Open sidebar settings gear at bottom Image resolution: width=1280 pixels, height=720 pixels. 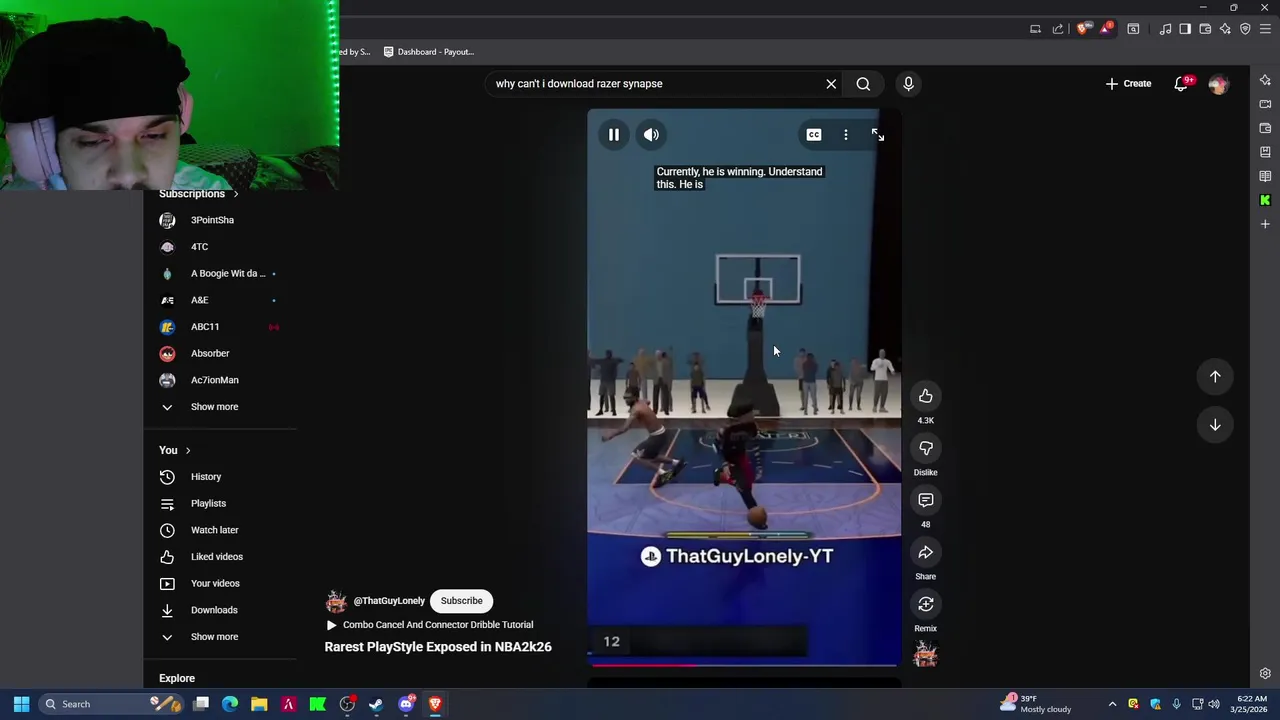pos(1265,674)
